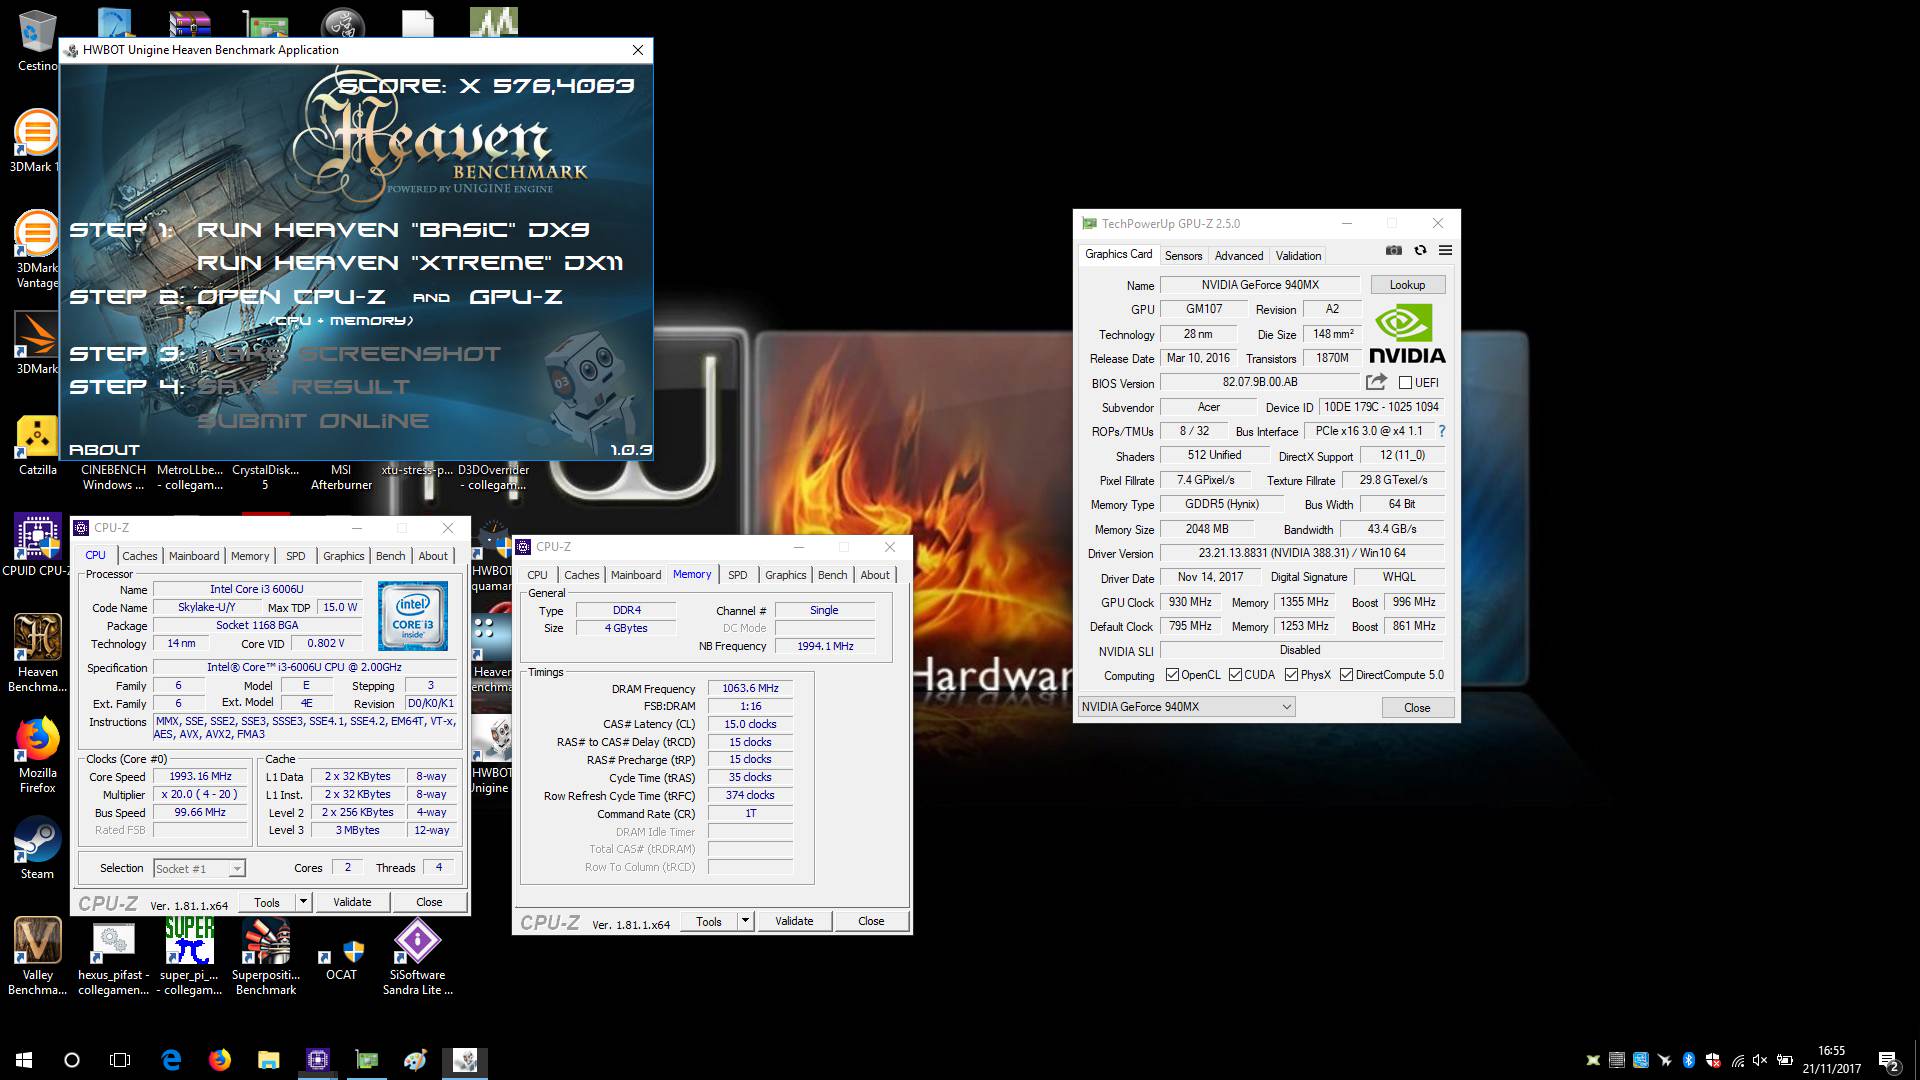Toggle the DirectCompute 5.0 checkbox in GPU-Z
Screen dimensions: 1920x1080
1346,675
